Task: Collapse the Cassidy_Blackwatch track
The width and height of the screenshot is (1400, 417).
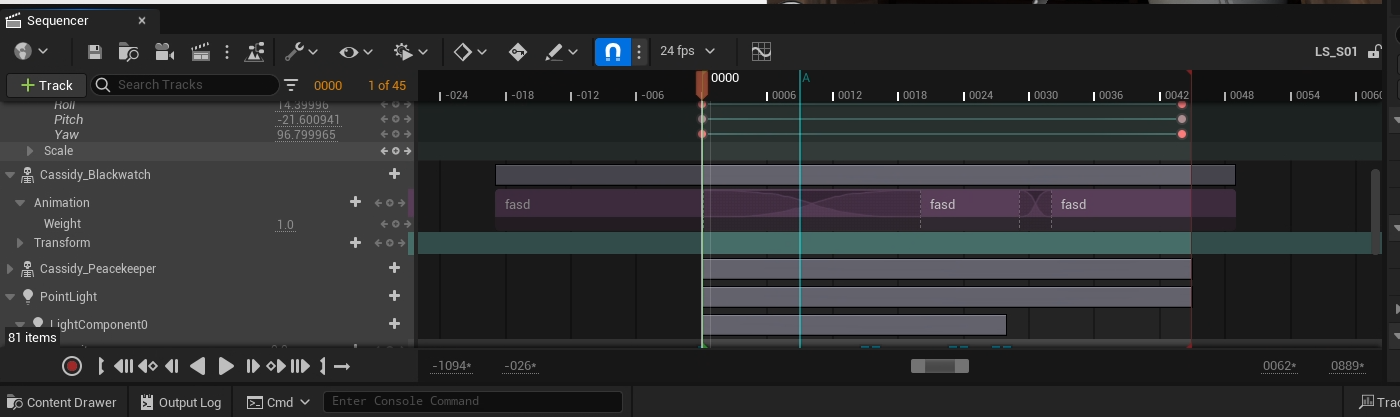Action: click(10, 175)
